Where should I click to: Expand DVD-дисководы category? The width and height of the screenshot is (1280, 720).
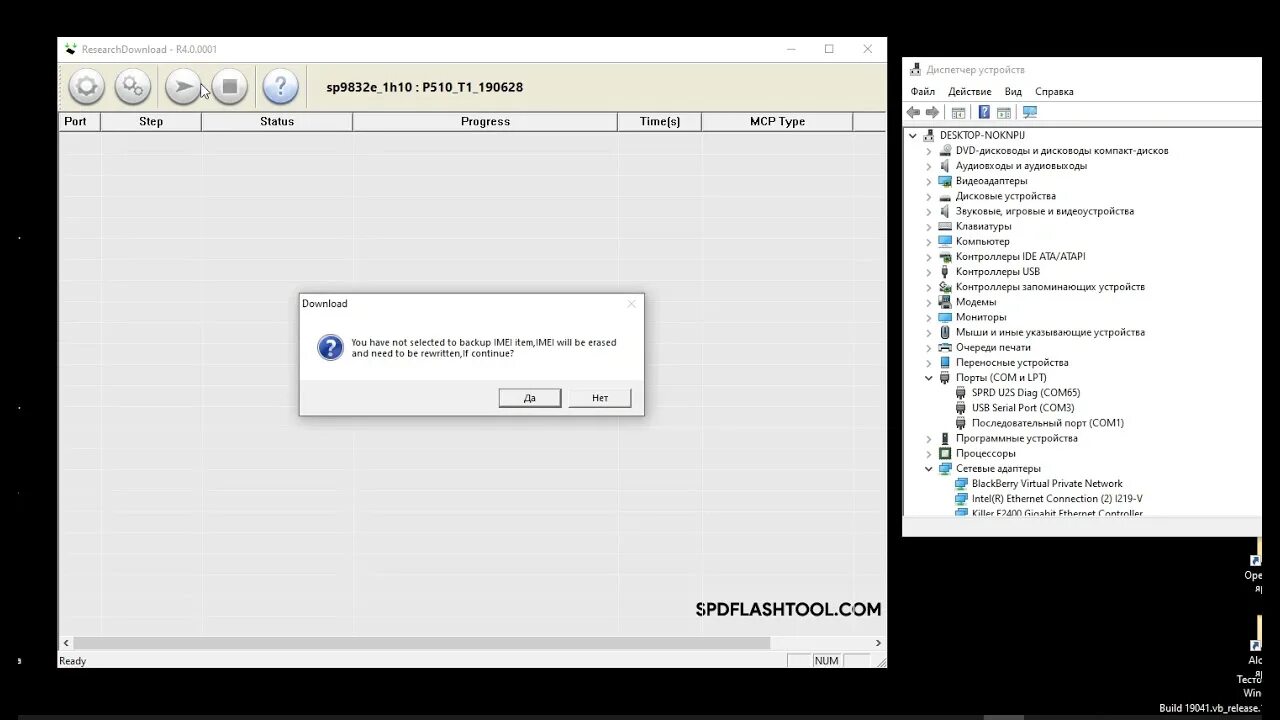pos(928,151)
